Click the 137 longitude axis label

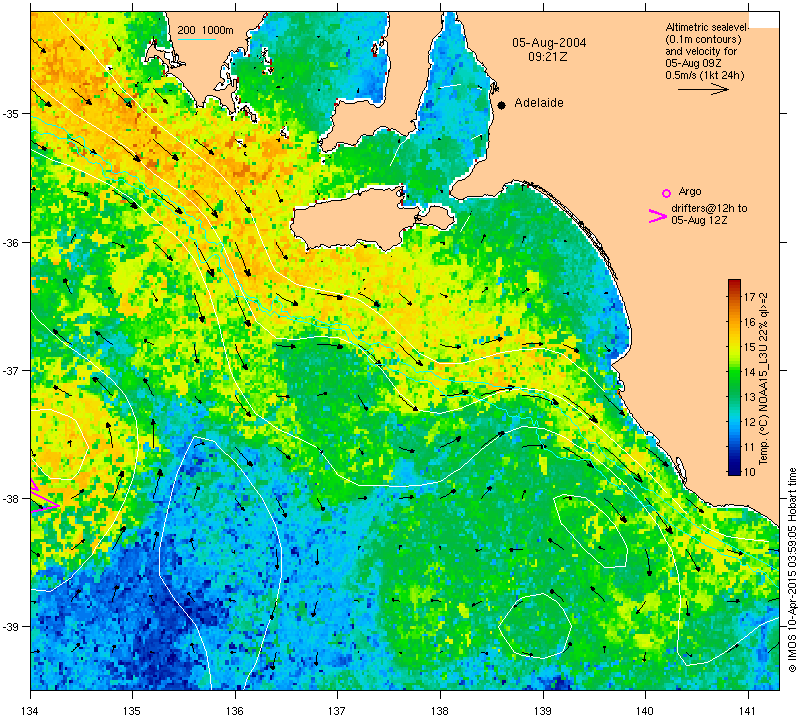(x=338, y=710)
